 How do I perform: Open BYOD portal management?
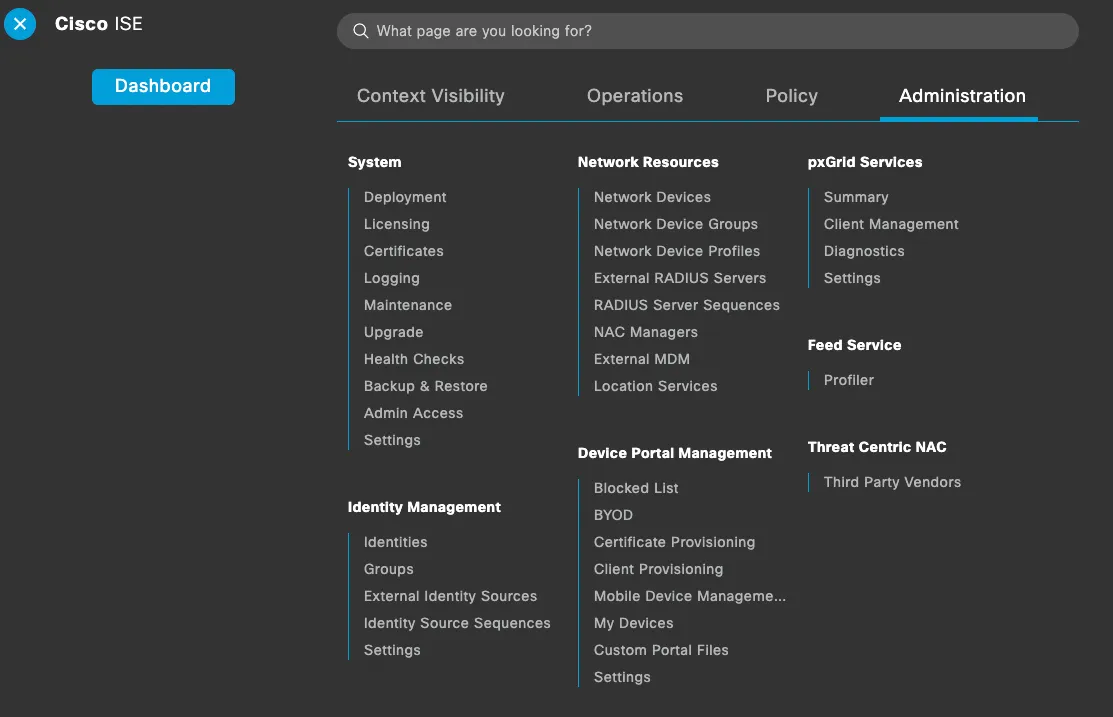pos(613,515)
